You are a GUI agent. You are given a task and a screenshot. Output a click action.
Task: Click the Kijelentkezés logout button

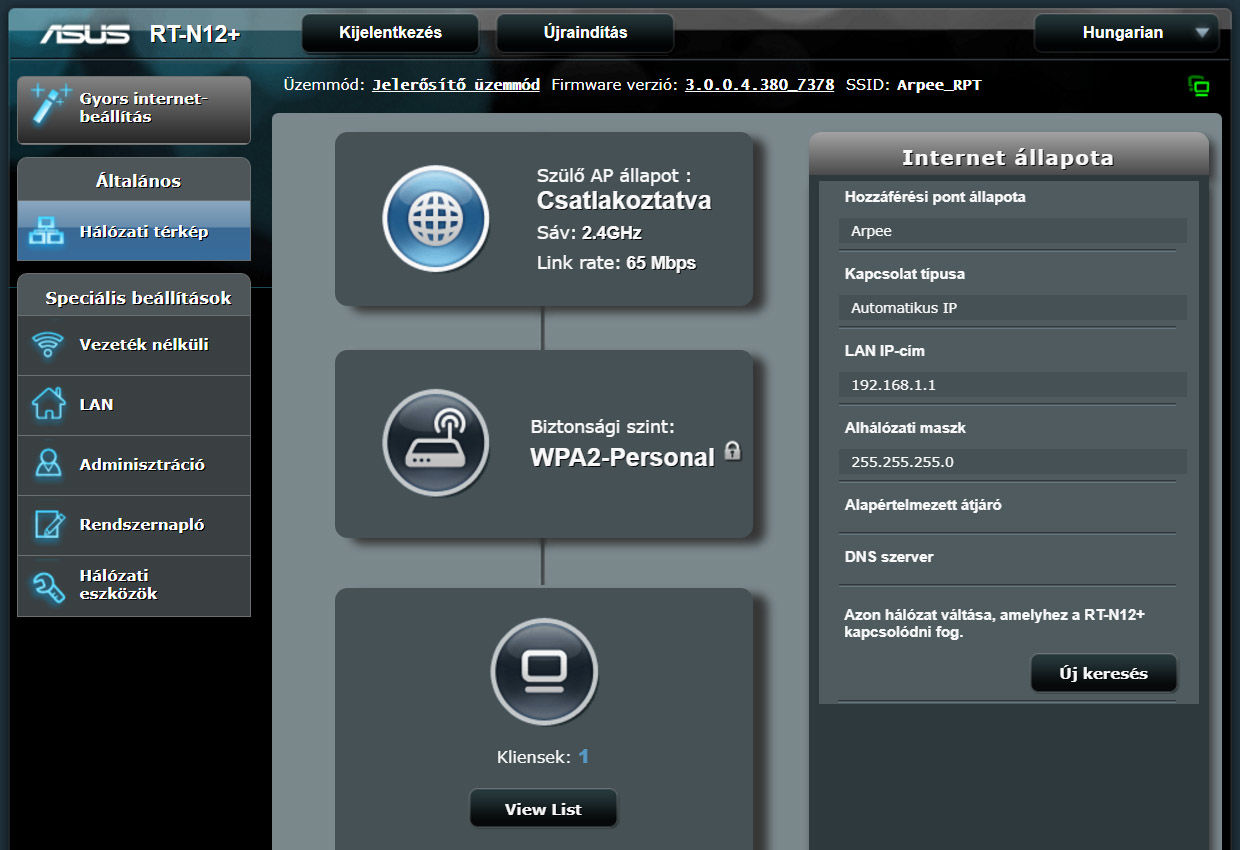(391, 33)
